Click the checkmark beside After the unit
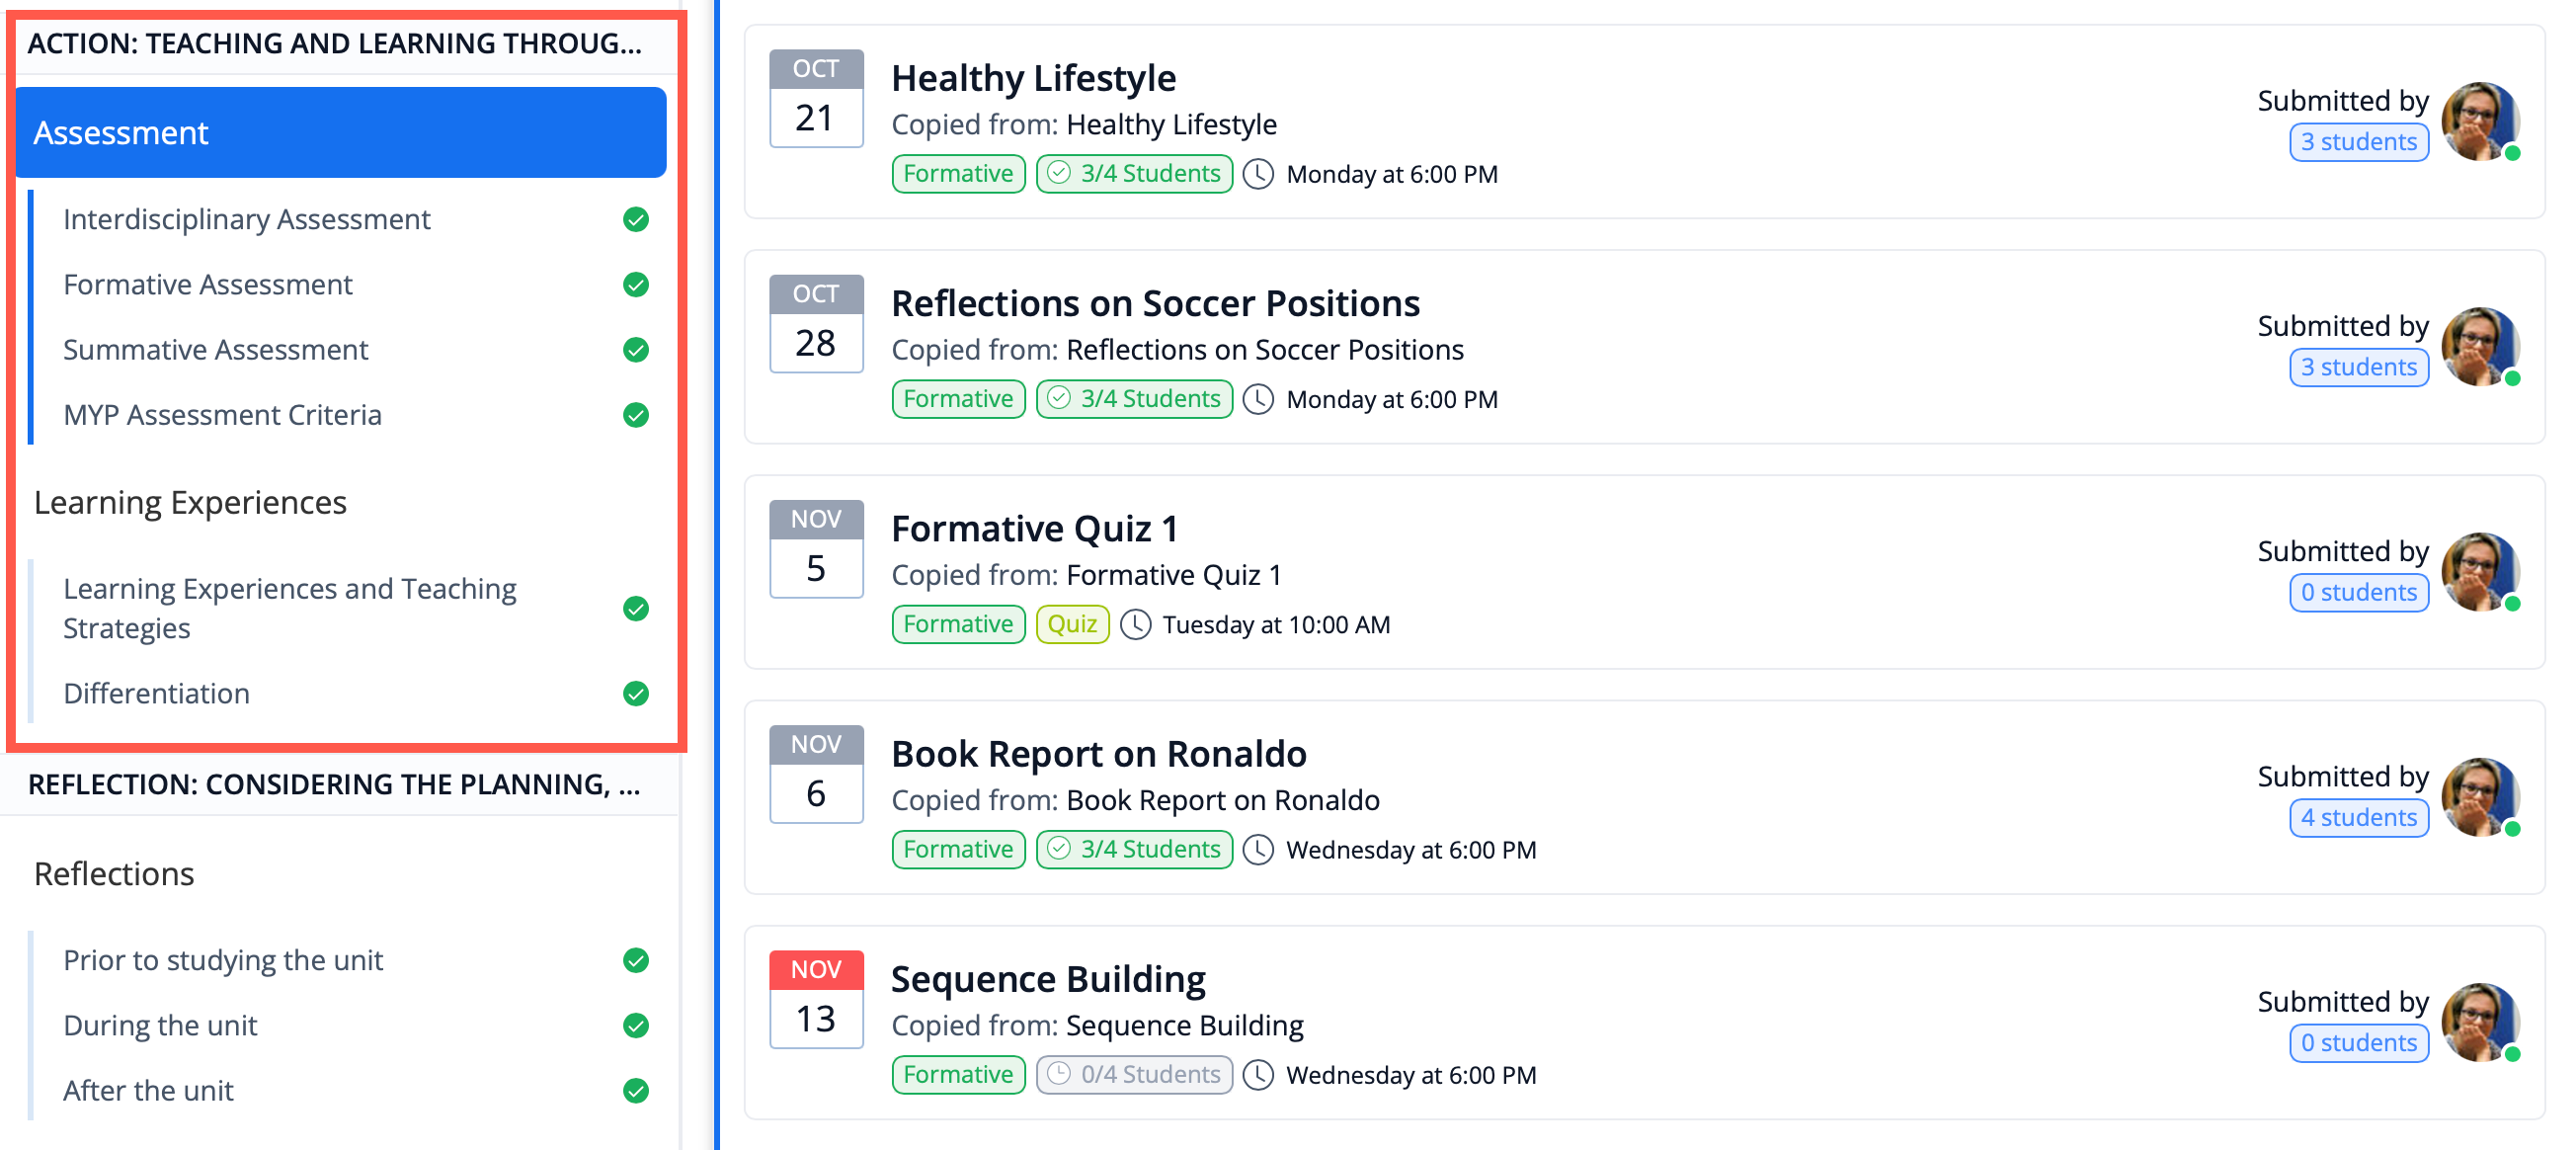This screenshot has width=2576, height=1150. click(635, 1091)
